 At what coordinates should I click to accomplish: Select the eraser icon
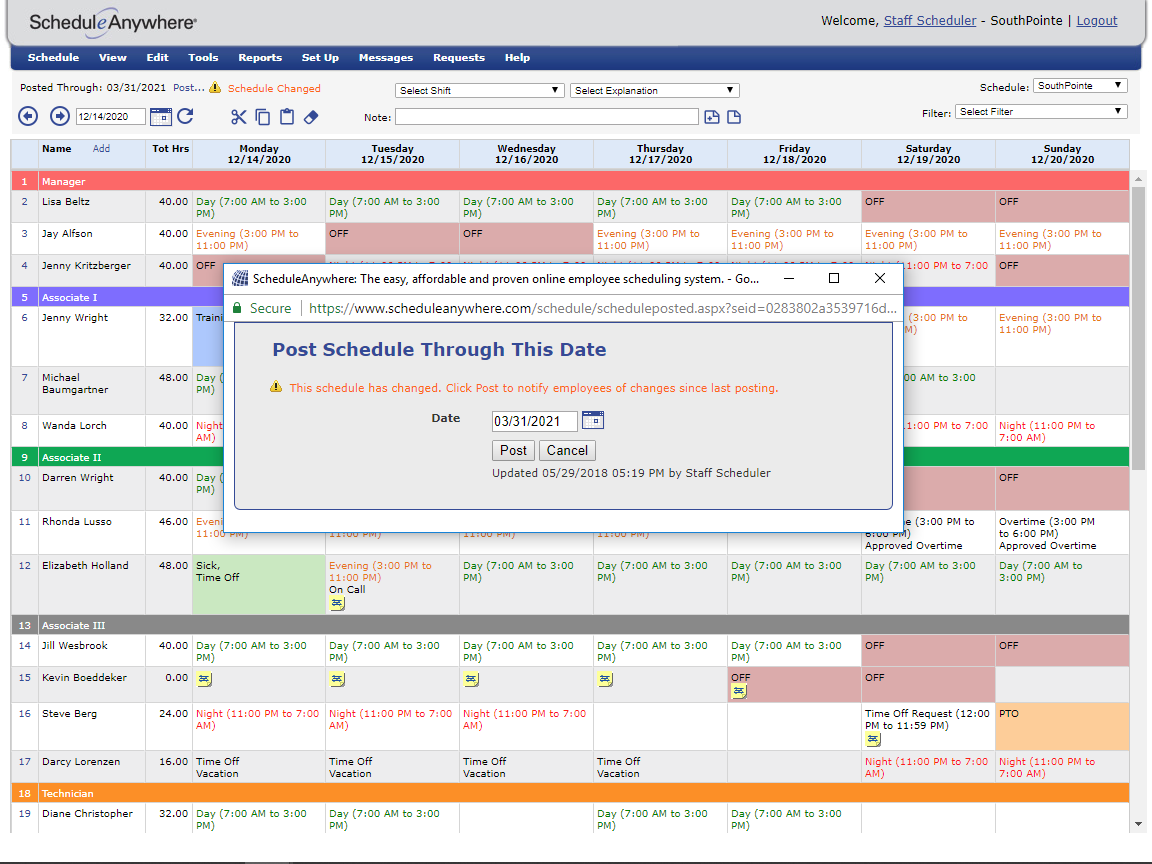pyautogui.click(x=311, y=117)
